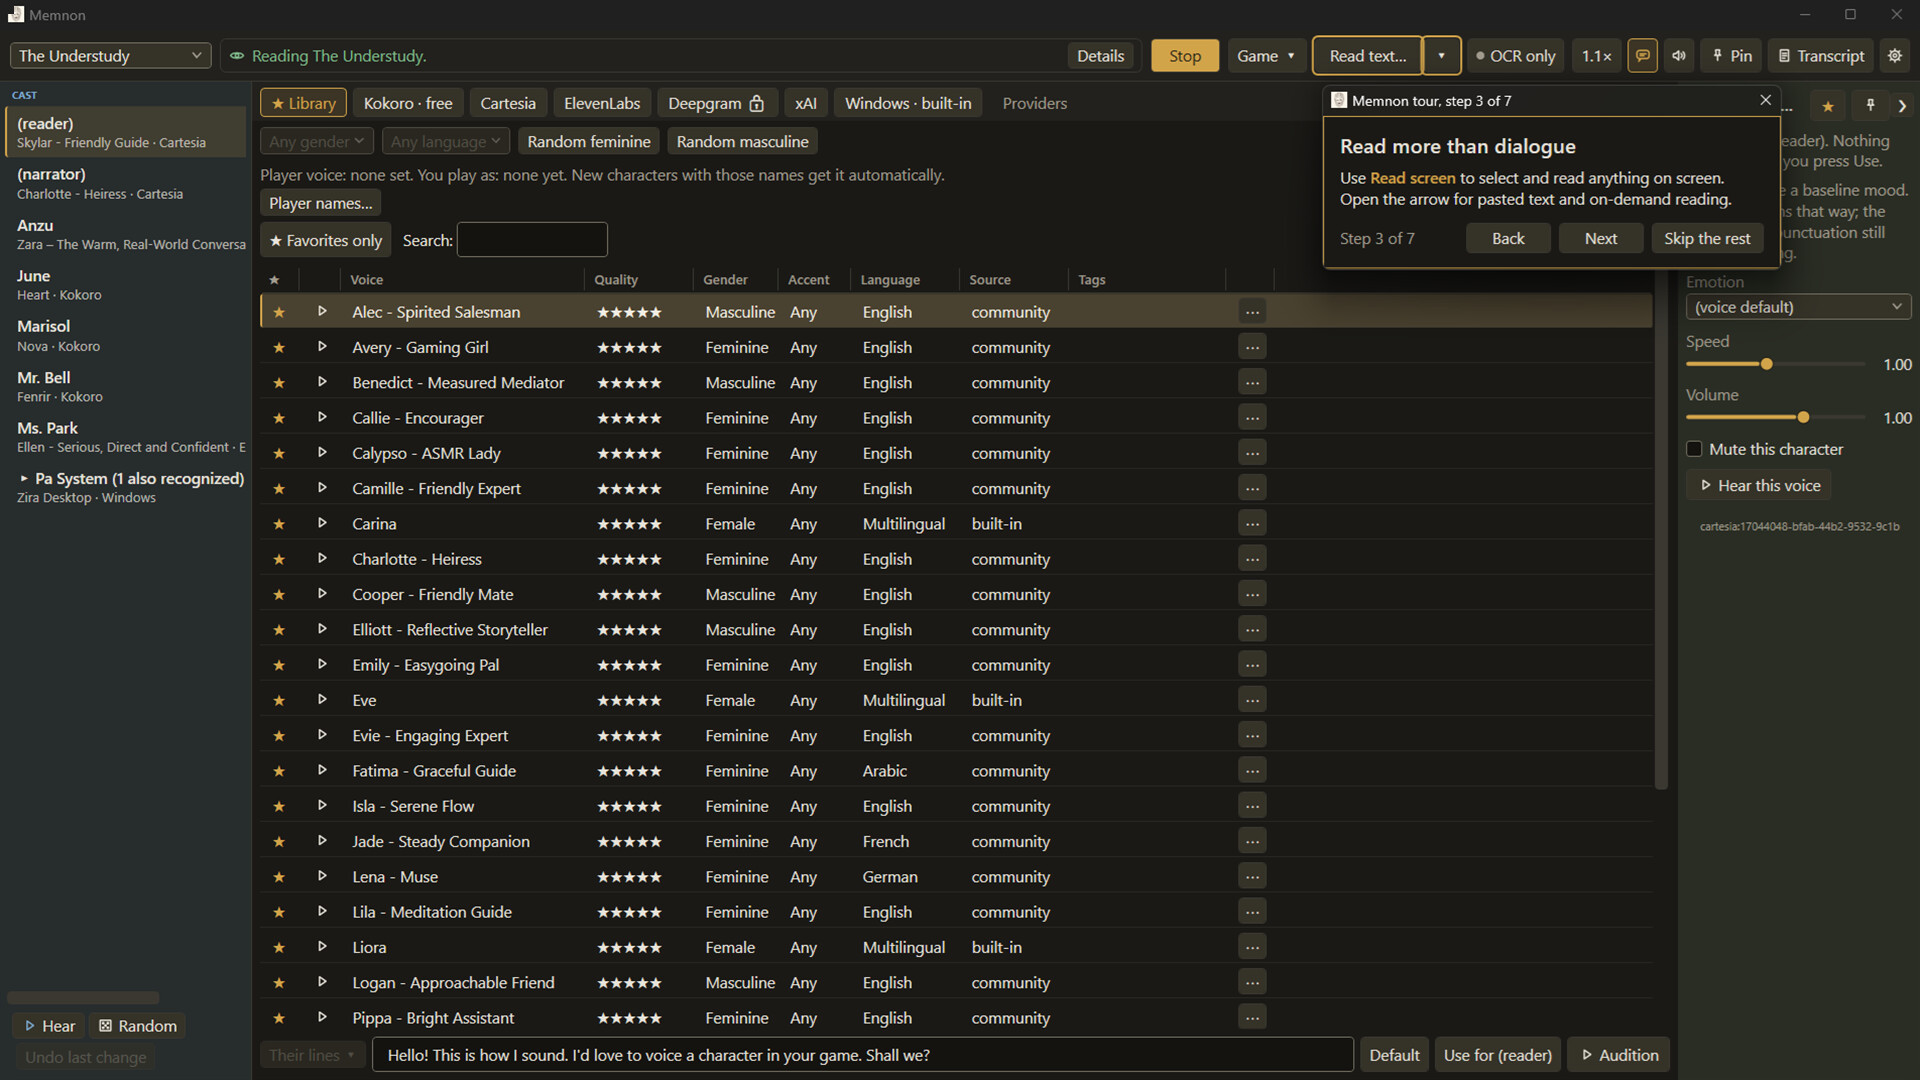Toggle favorite star for Camille - Friendly Expert
Image resolution: width=1920 pixels, height=1080 pixels.
pos(279,489)
